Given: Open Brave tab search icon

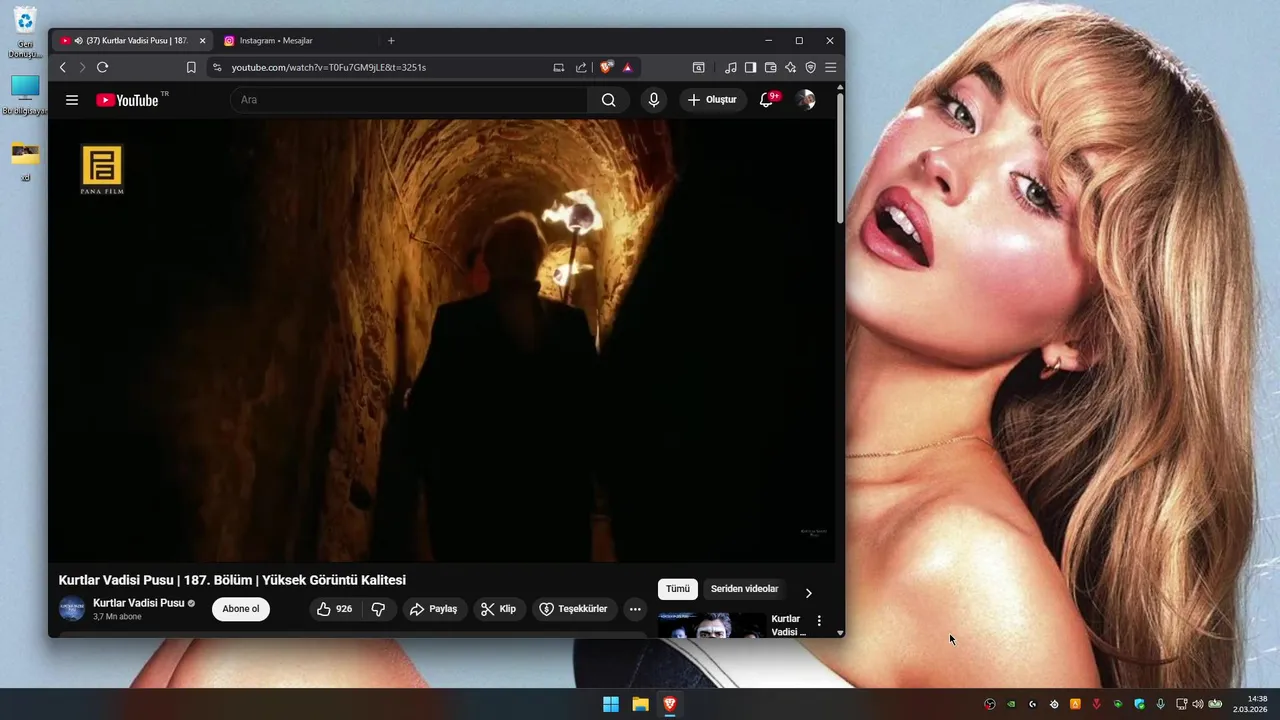Looking at the screenshot, I should [698, 67].
